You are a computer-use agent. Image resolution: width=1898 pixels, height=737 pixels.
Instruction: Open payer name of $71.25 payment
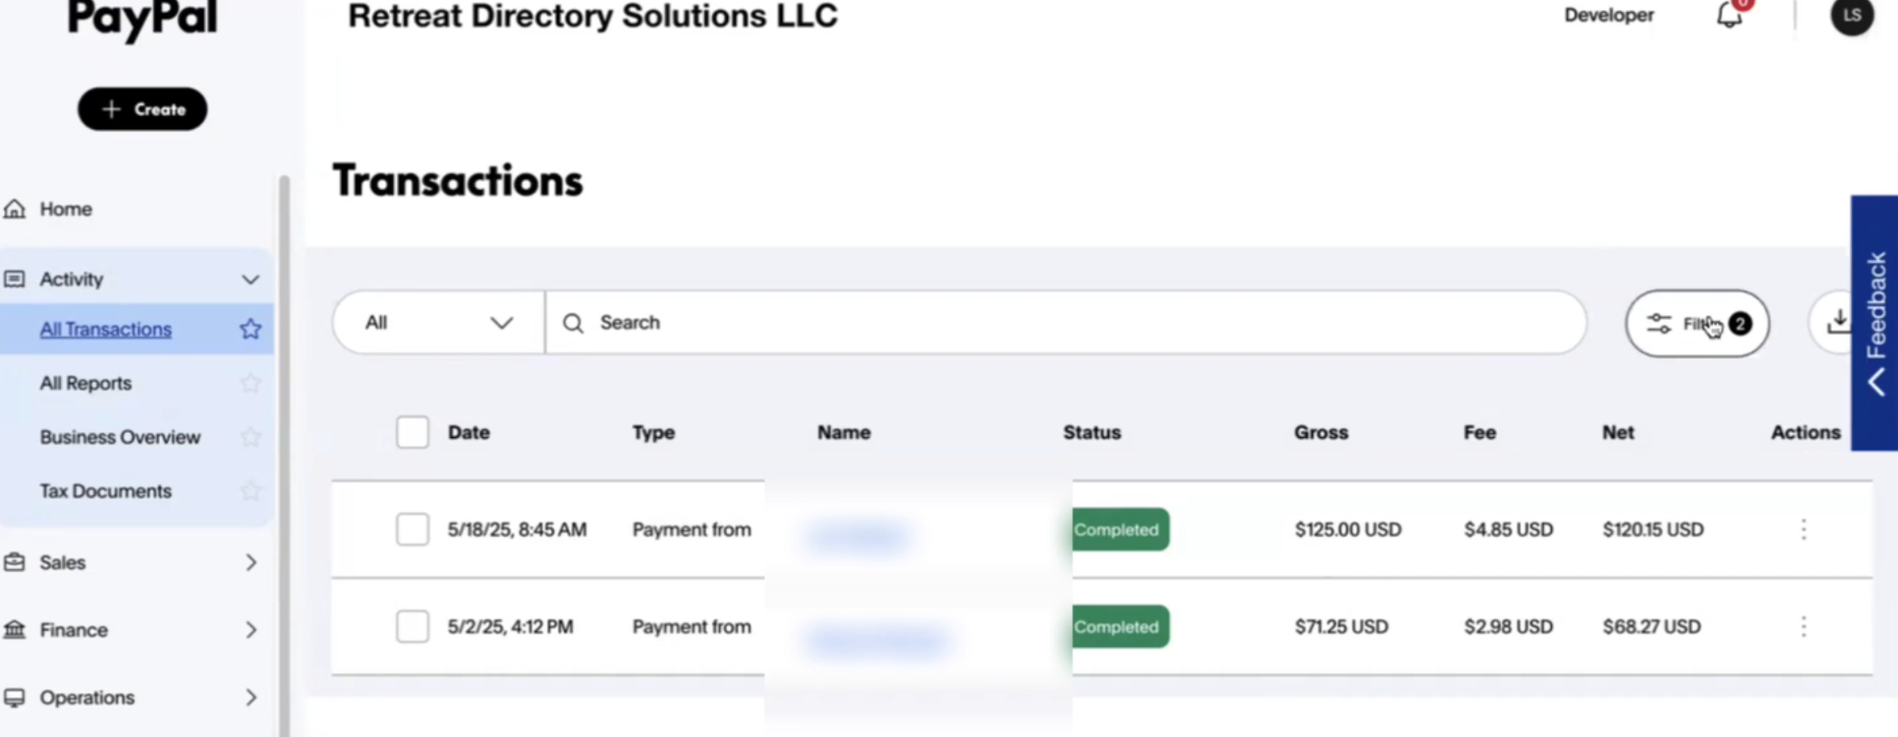(878, 640)
